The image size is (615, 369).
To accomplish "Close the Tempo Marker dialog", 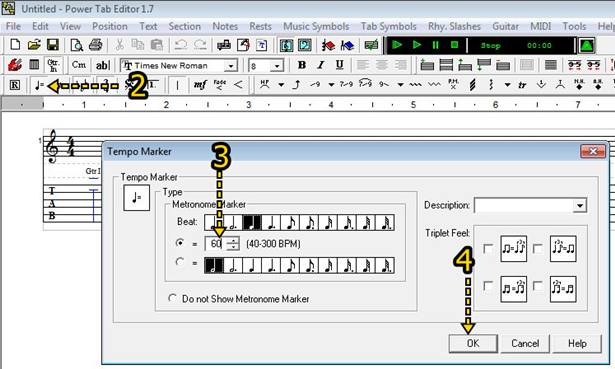I will coord(593,151).
